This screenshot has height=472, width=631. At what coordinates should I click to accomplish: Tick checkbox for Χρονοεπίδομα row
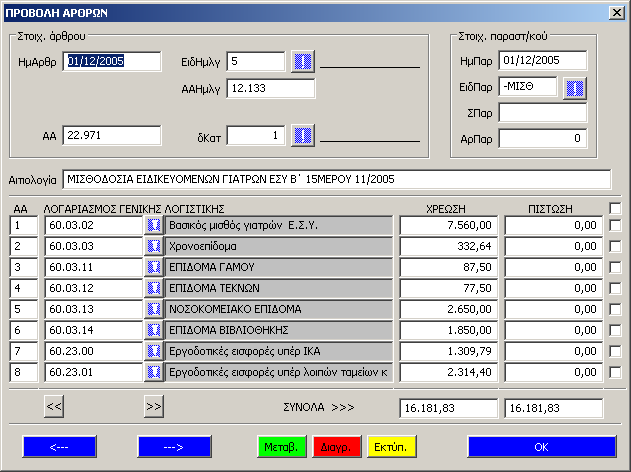tap(615, 246)
